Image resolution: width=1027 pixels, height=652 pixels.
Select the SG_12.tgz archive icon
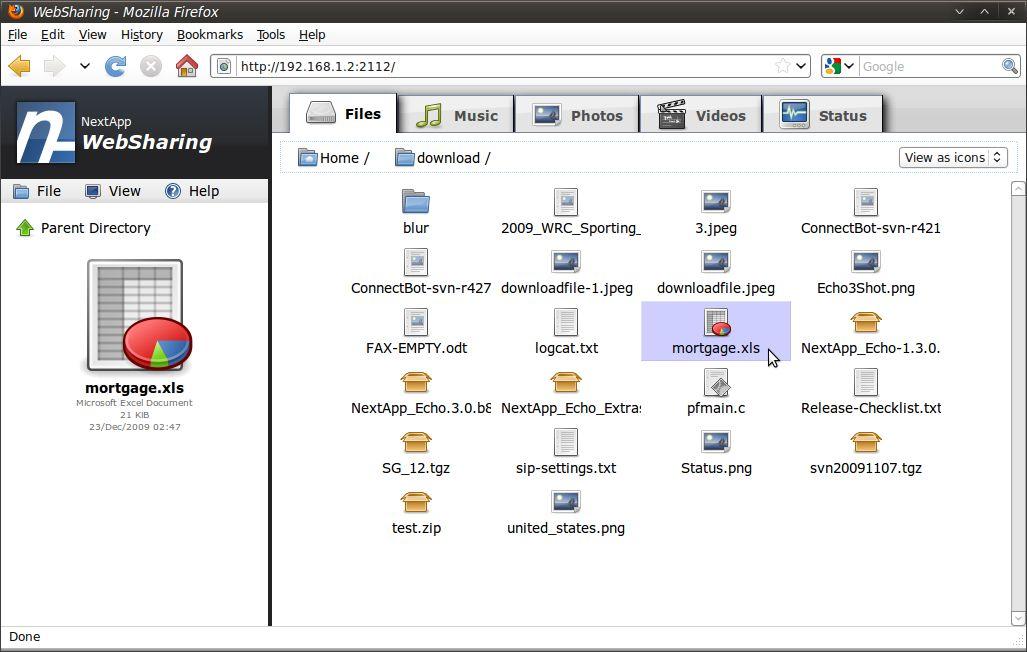416,442
